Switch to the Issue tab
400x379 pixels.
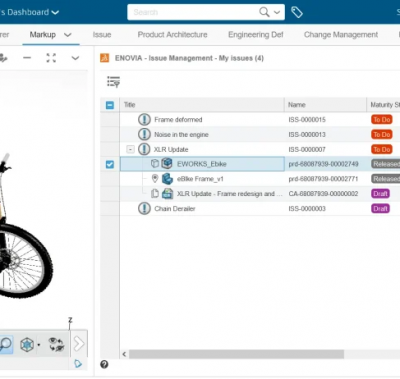click(x=102, y=35)
